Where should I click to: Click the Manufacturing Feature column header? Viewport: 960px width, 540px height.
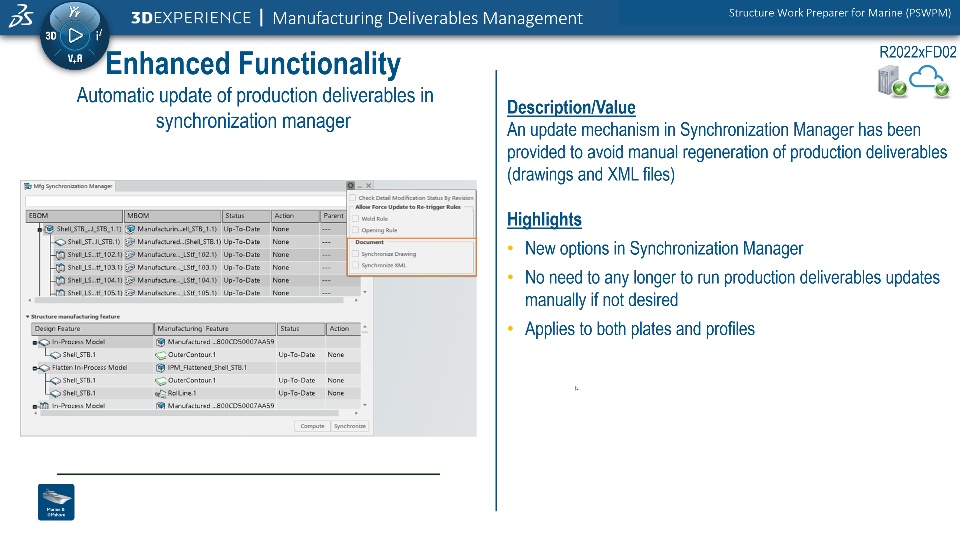(216, 329)
